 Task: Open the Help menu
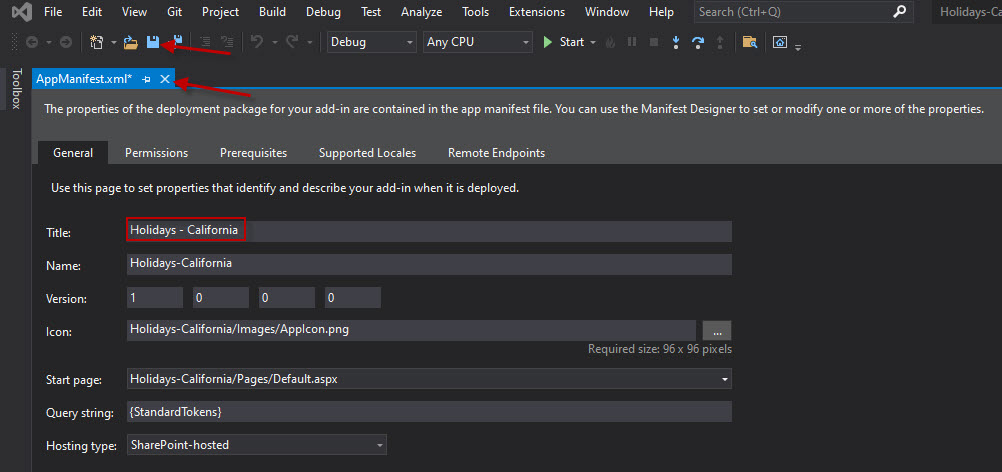(x=661, y=12)
